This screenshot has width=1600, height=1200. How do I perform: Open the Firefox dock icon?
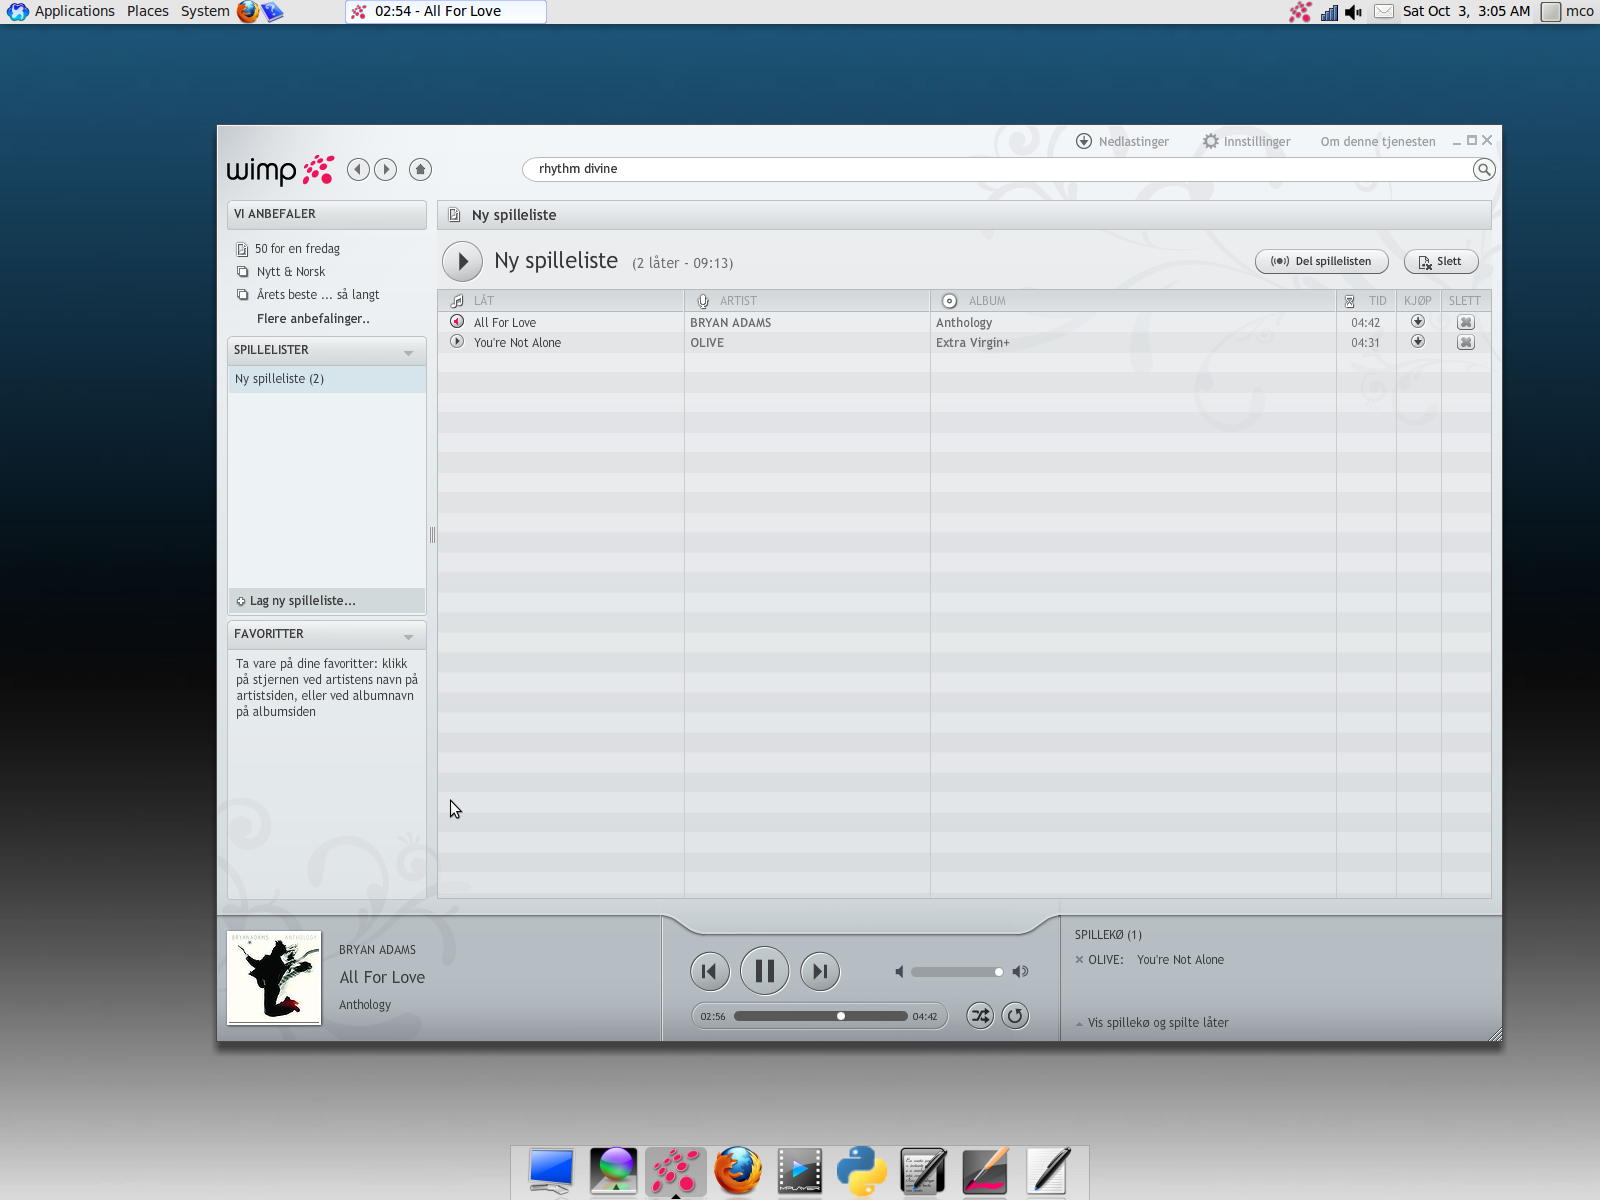(738, 1171)
